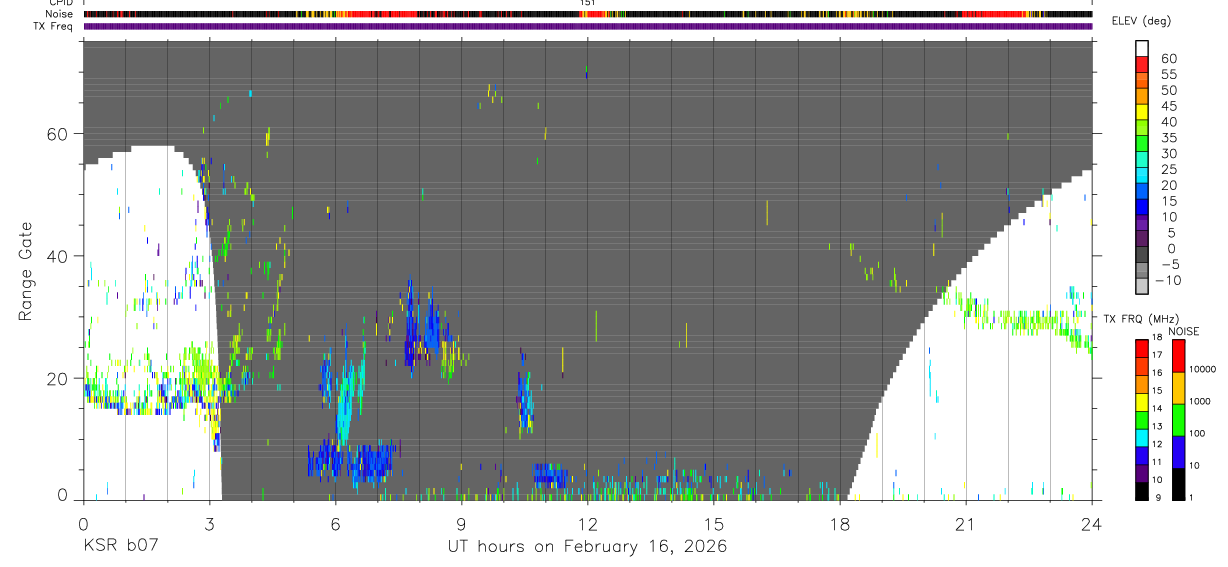Click the orange 45–50 degree ELEV swatch
Image resolution: width=1228 pixels, height=567 pixels.
click(1142, 96)
